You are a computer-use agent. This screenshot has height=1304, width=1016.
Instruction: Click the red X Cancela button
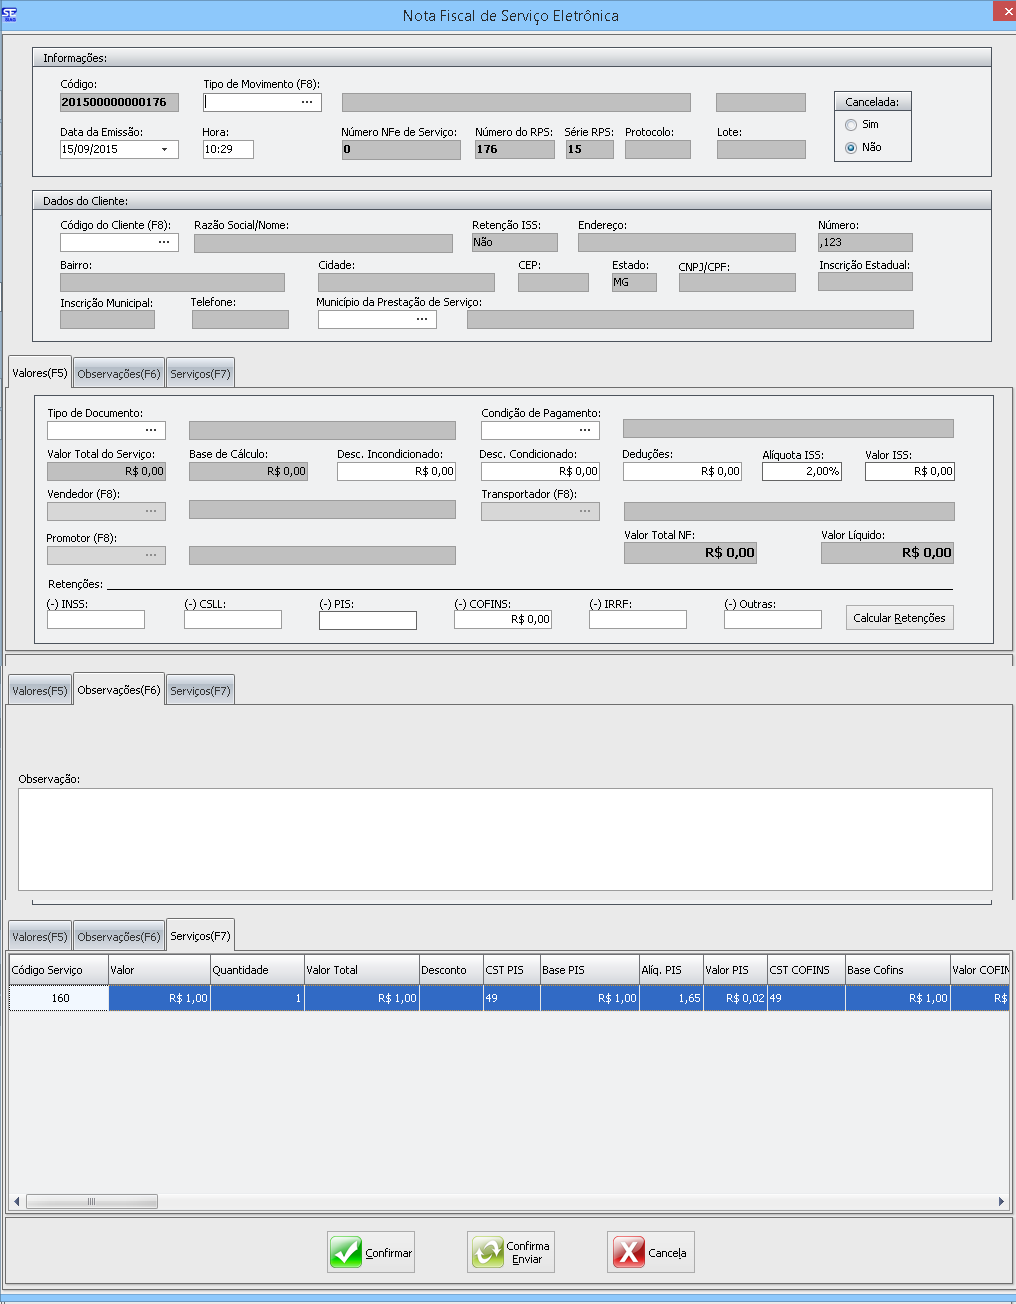(650, 1252)
